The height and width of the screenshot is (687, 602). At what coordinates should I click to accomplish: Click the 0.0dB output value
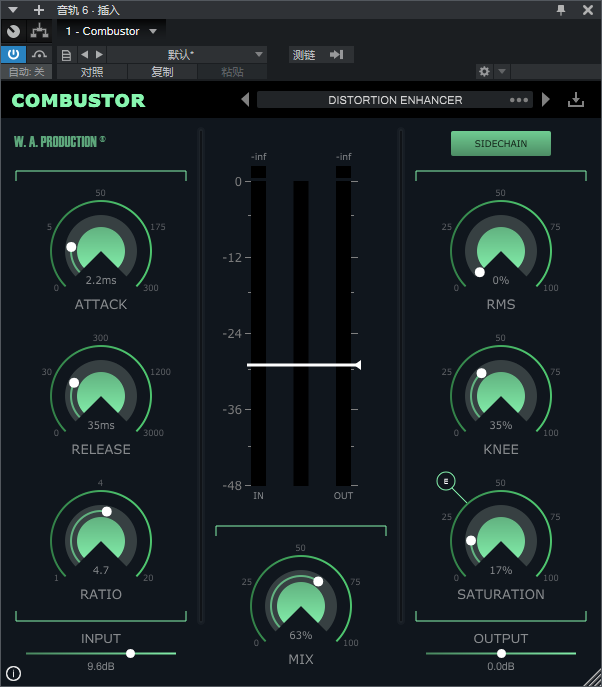coord(501,666)
